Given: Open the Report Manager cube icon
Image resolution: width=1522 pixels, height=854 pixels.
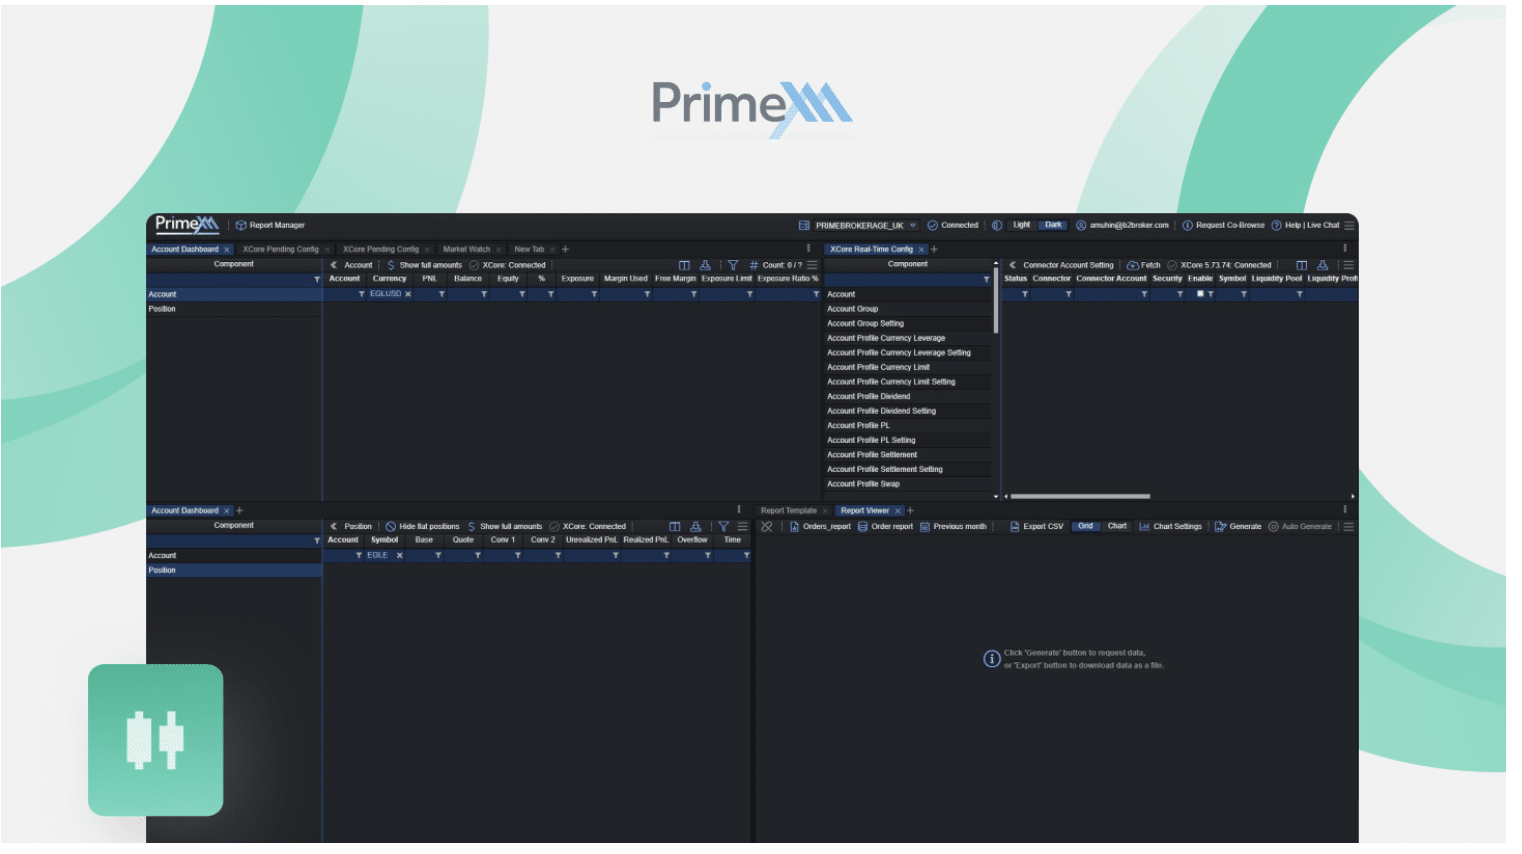Looking at the screenshot, I should (x=240, y=225).
